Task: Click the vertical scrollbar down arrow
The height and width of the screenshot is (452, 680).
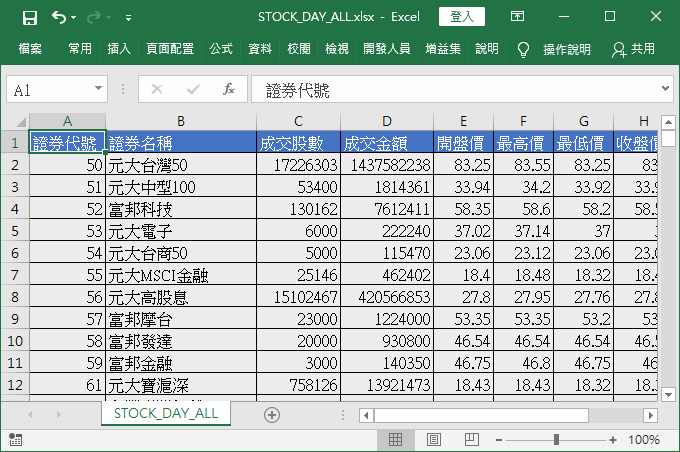Action: [668, 395]
